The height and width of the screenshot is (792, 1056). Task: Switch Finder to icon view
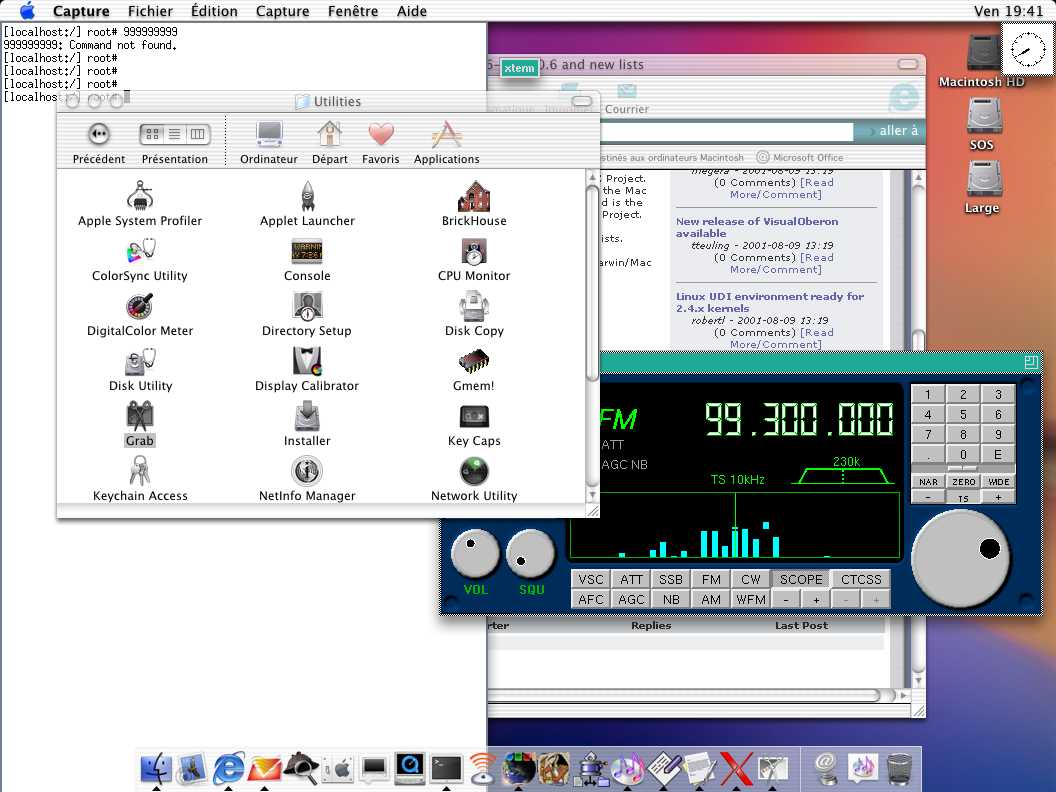[x=152, y=134]
